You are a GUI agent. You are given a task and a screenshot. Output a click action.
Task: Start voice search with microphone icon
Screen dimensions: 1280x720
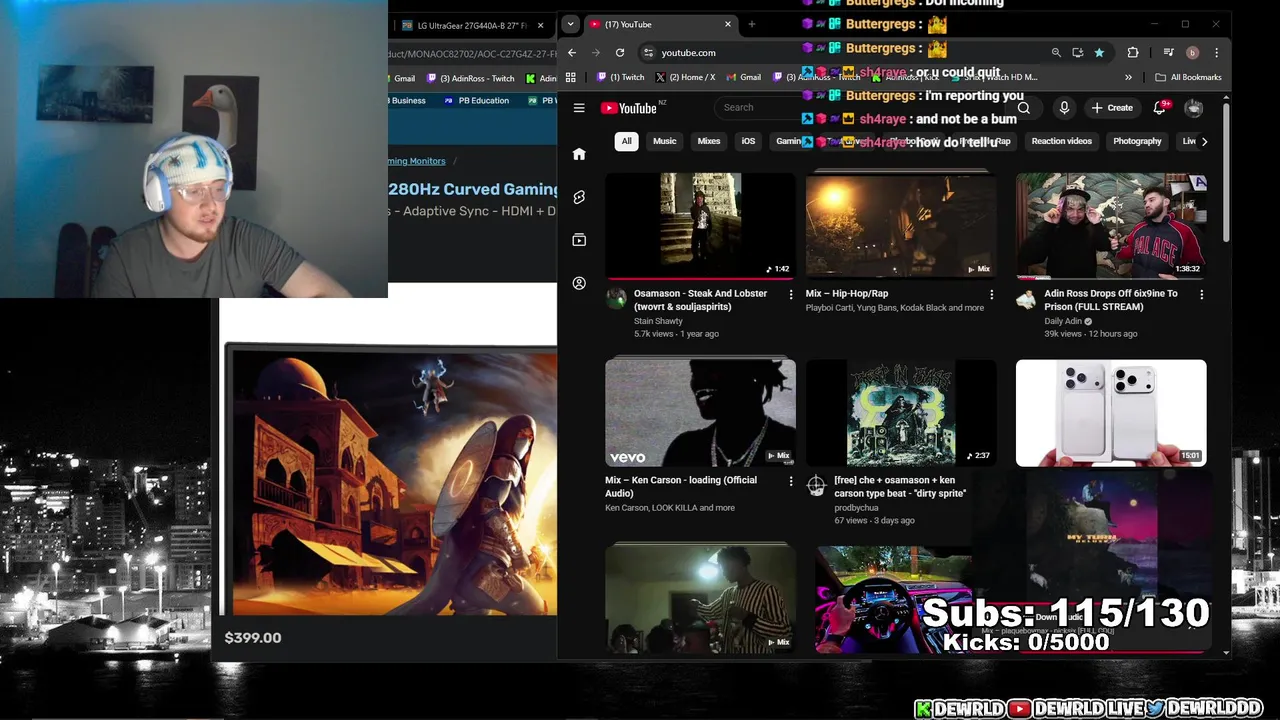(1064, 108)
